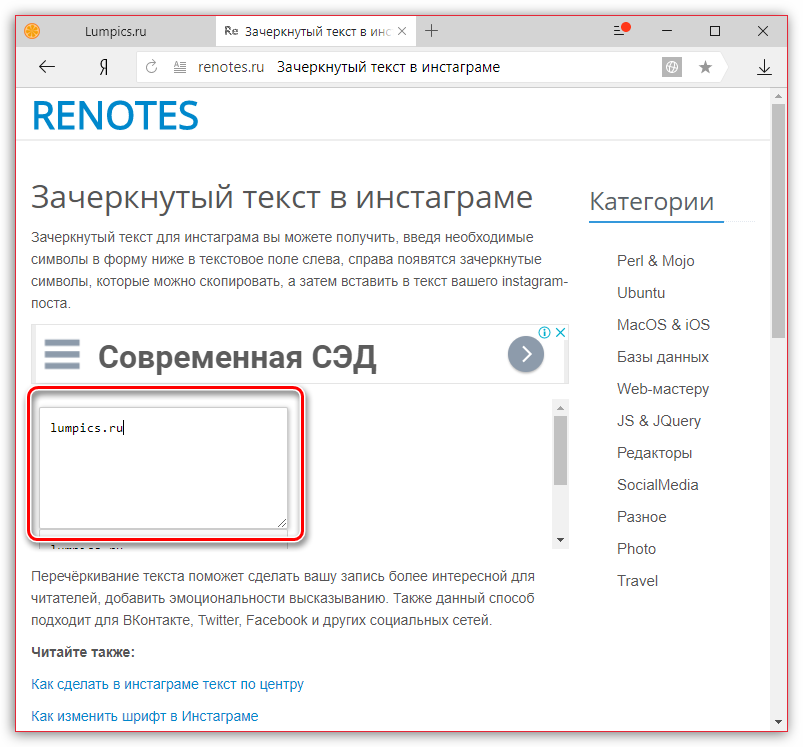Image resolution: width=803 pixels, height=747 pixels.
Task: Open a new tab with the plus button
Action: (431, 31)
